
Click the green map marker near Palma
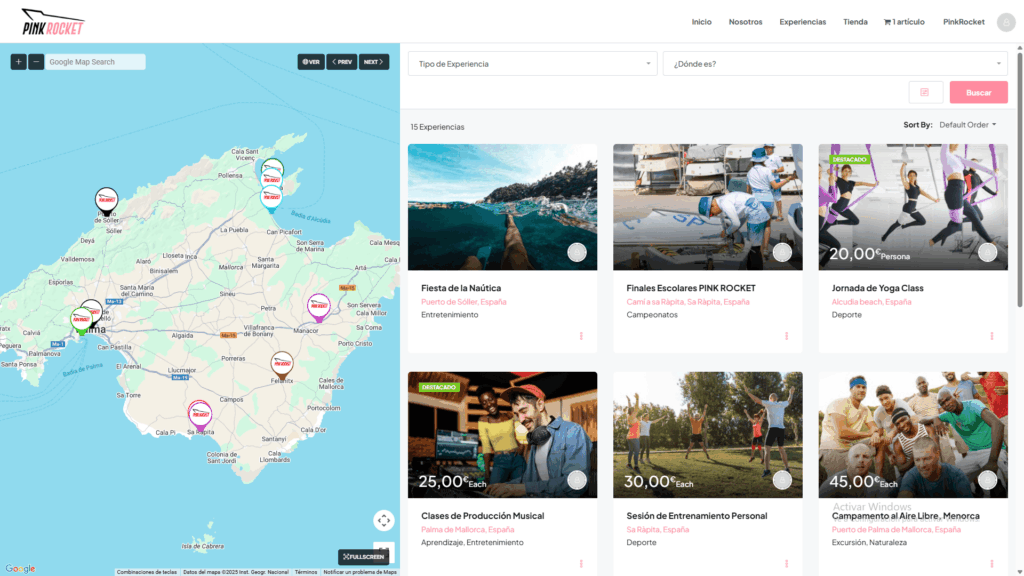81,321
